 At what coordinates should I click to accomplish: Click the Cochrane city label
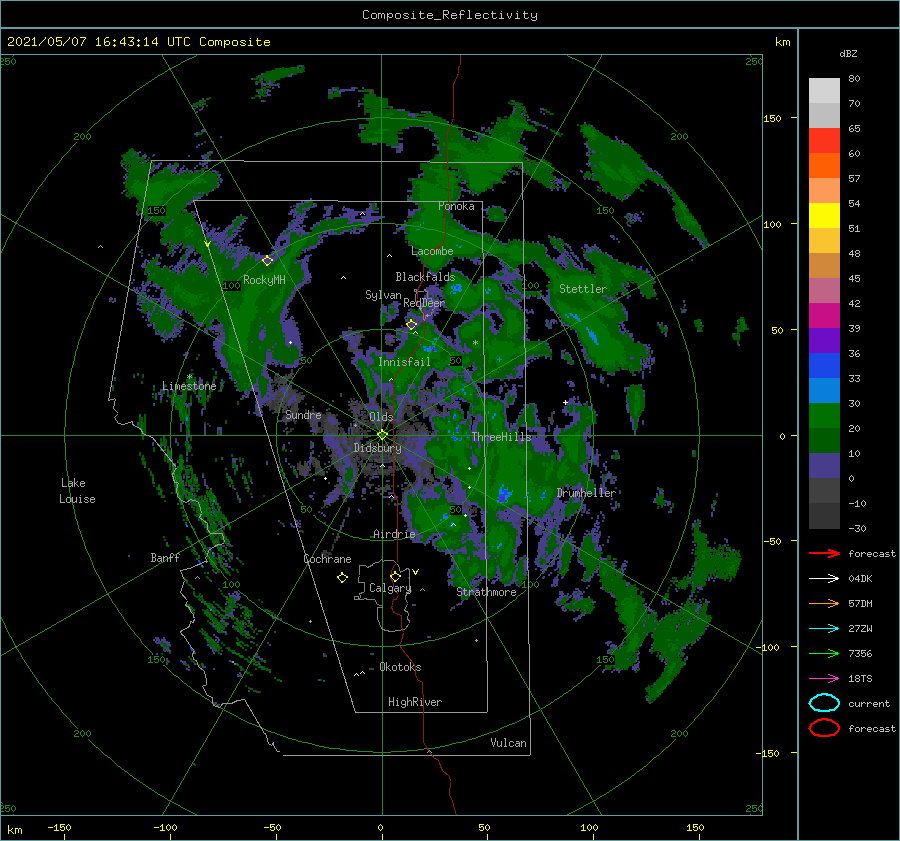[x=327, y=559]
